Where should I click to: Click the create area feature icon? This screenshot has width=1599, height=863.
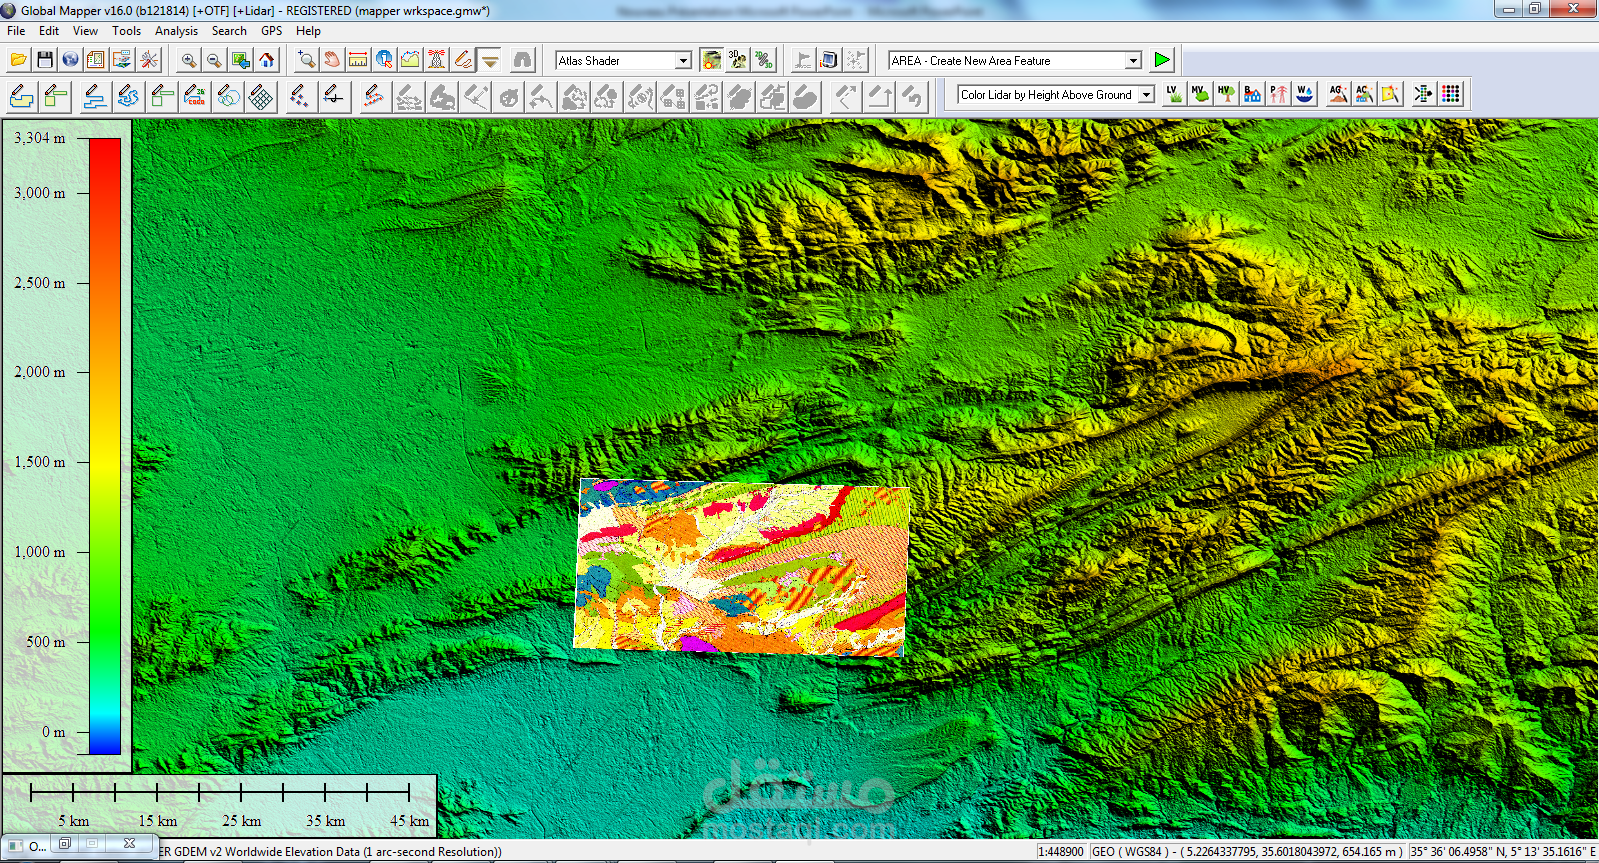coord(22,96)
